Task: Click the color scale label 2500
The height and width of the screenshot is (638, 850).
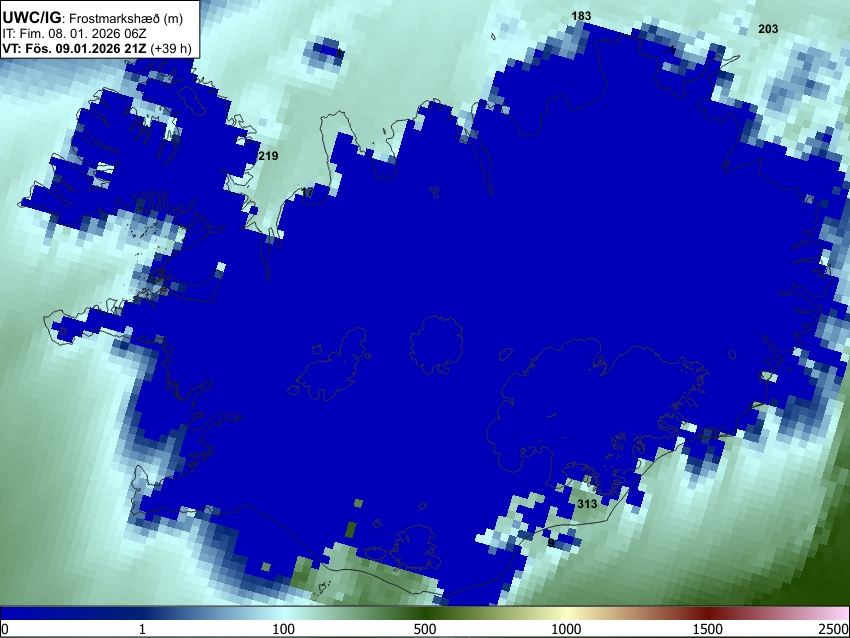Action: pyautogui.click(x=835, y=629)
